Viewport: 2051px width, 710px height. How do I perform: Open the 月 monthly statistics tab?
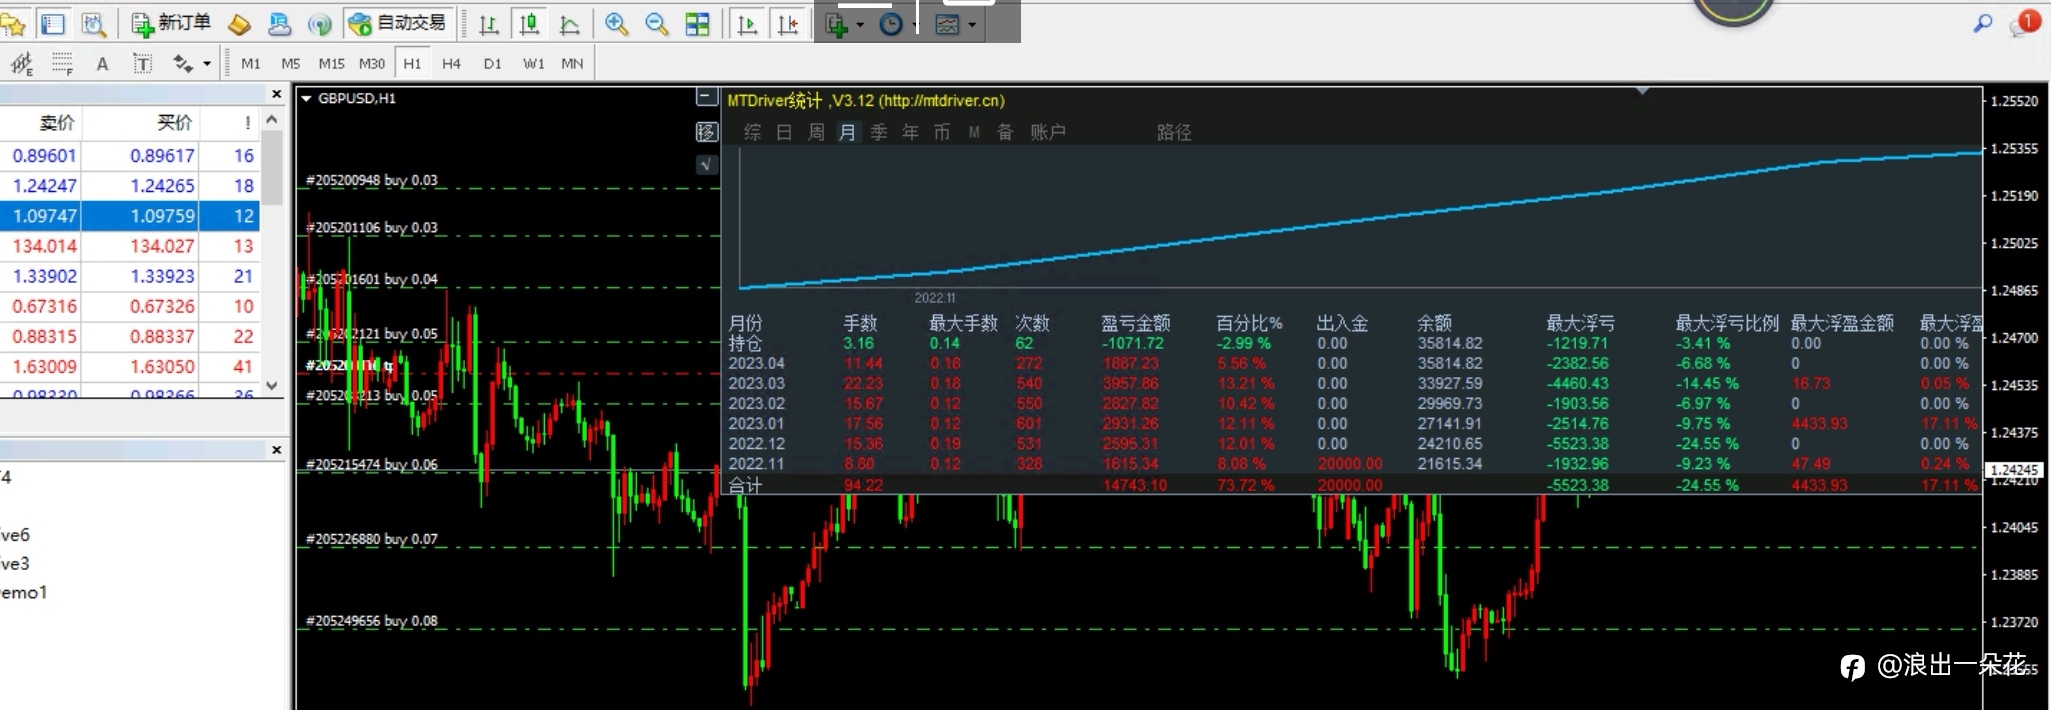click(x=847, y=132)
